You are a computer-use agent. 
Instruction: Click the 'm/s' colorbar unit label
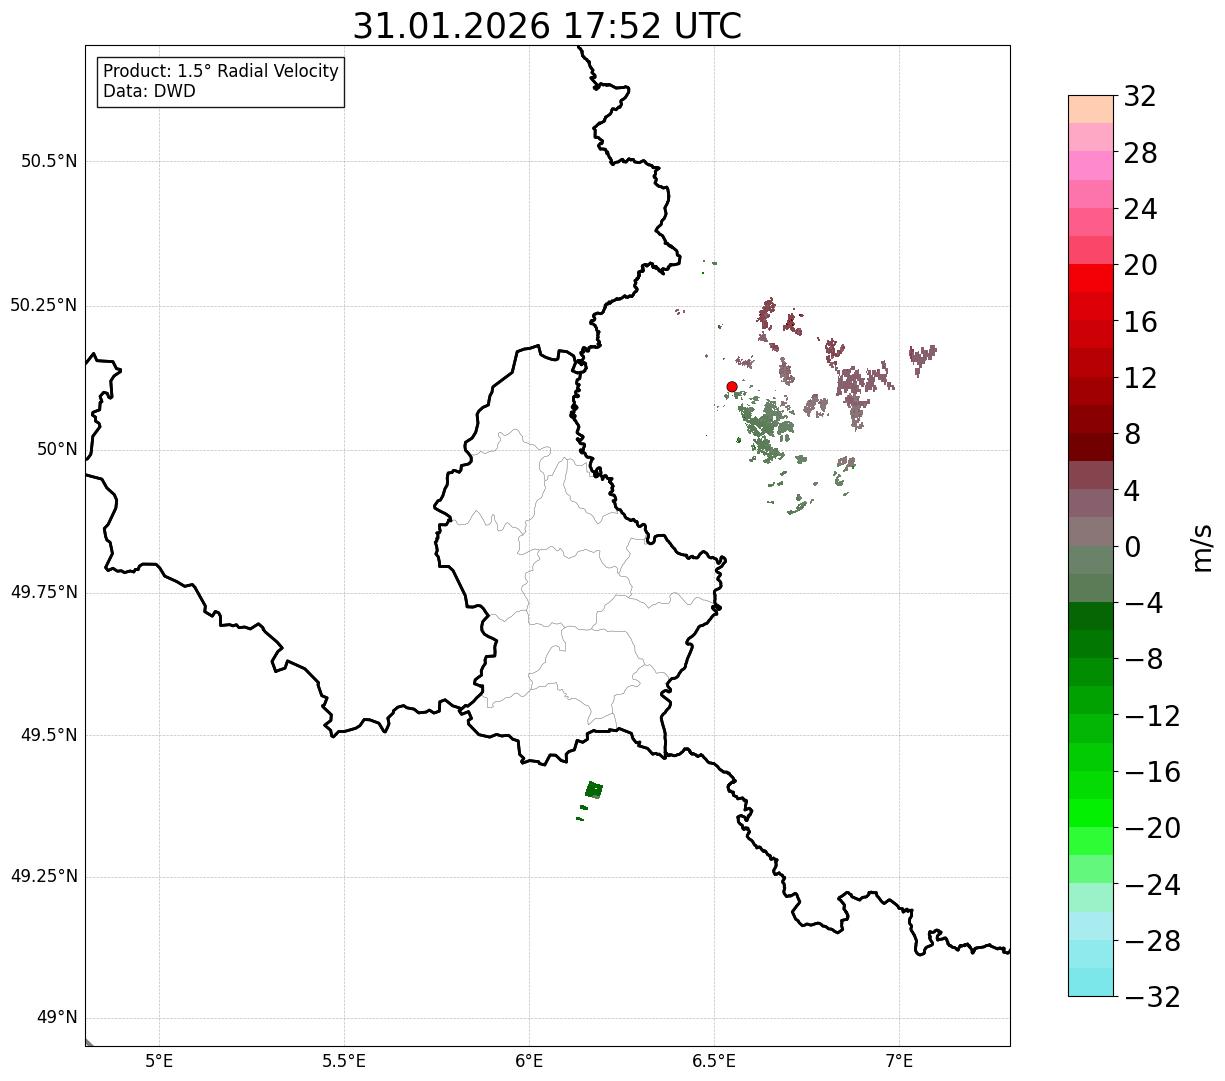point(1202,547)
